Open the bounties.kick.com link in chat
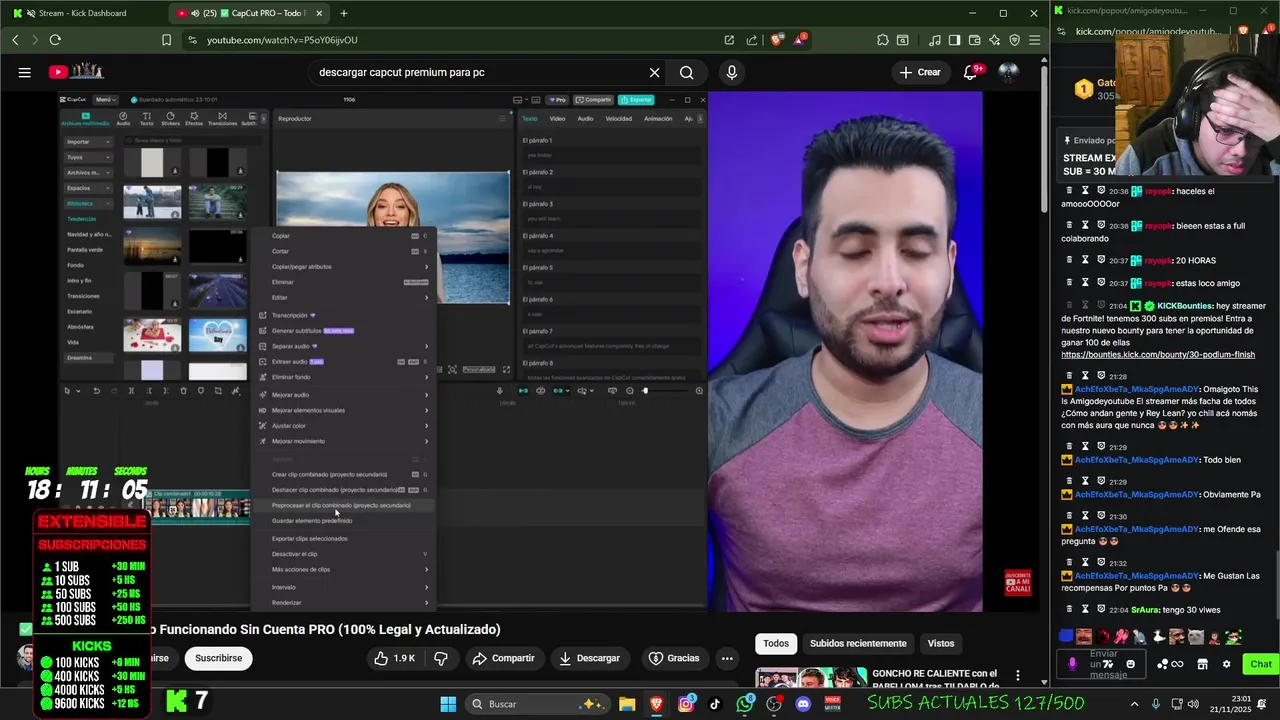This screenshot has height=720, width=1280. pyautogui.click(x=1158, y=355)
